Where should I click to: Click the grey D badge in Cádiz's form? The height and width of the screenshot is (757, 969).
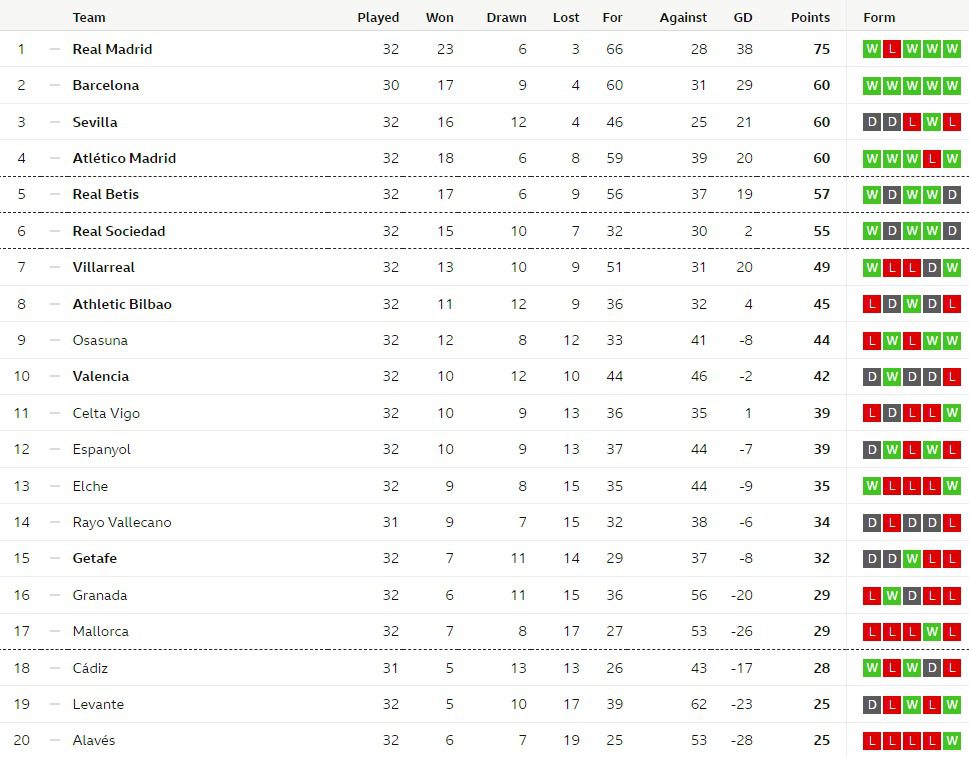(x=932, y=668)
